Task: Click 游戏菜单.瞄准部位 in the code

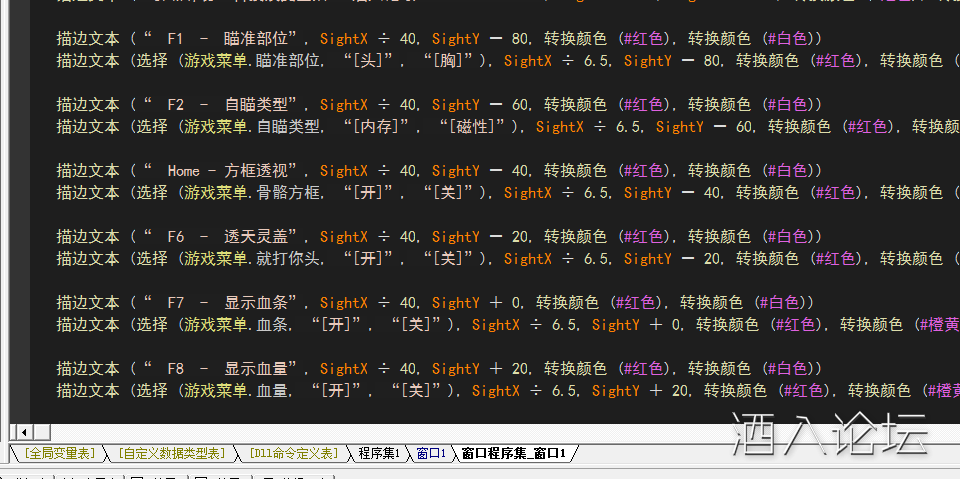Action: point(252,61)
